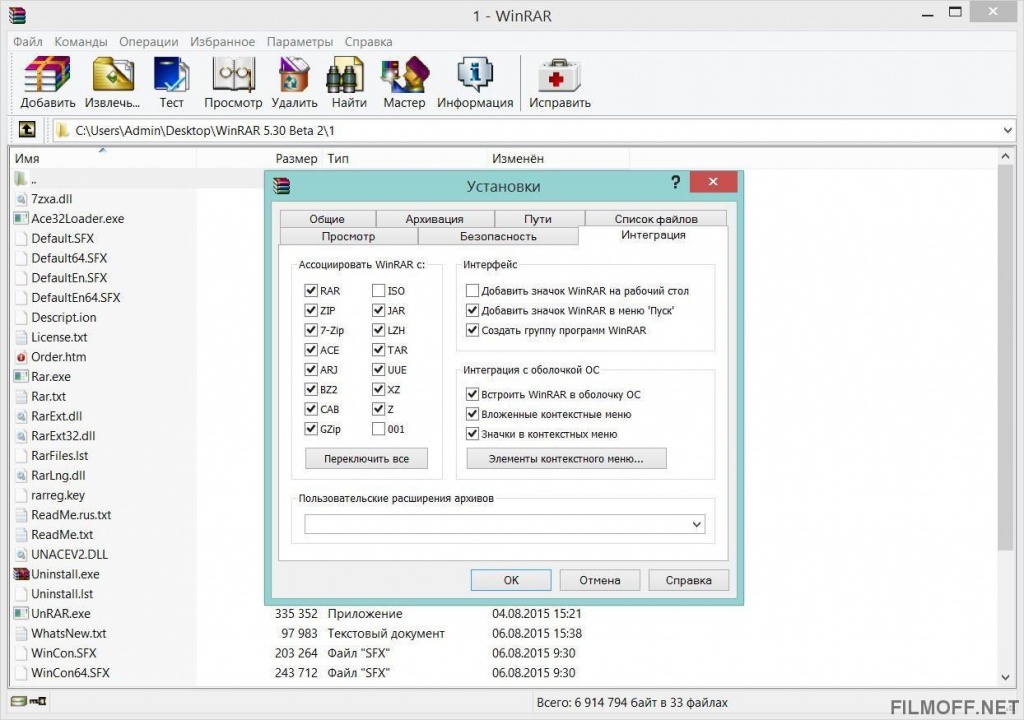Sort by the Имя column header

[103, 158]
